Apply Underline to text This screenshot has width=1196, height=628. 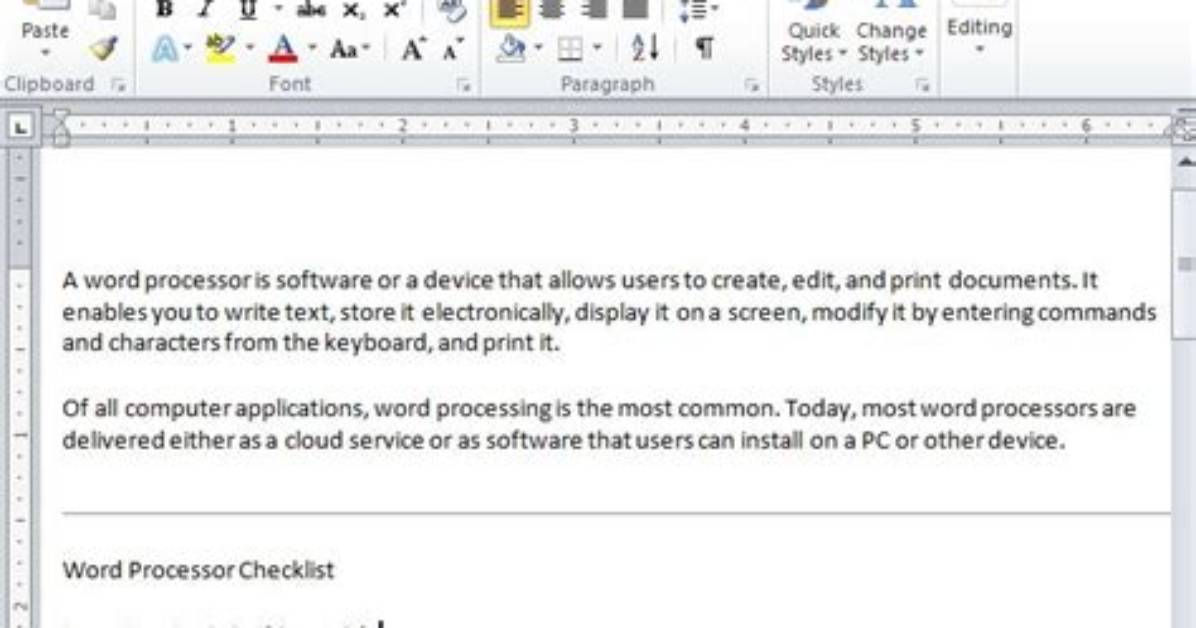[248, 9]
